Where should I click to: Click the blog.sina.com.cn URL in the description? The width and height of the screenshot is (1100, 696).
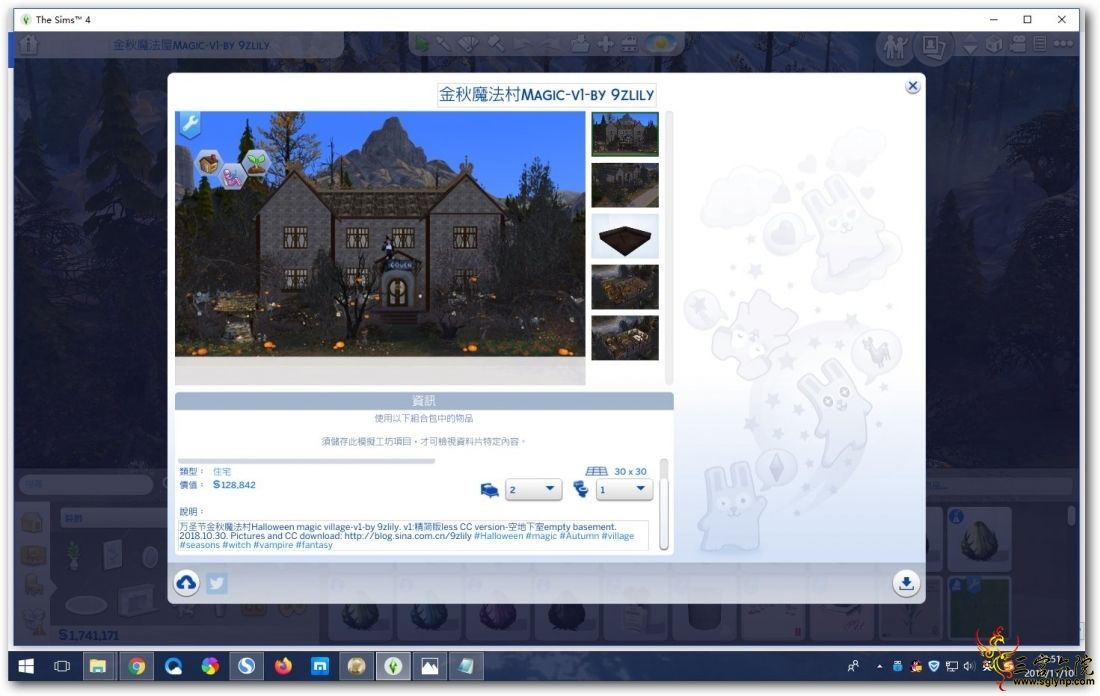pos(408,536)
